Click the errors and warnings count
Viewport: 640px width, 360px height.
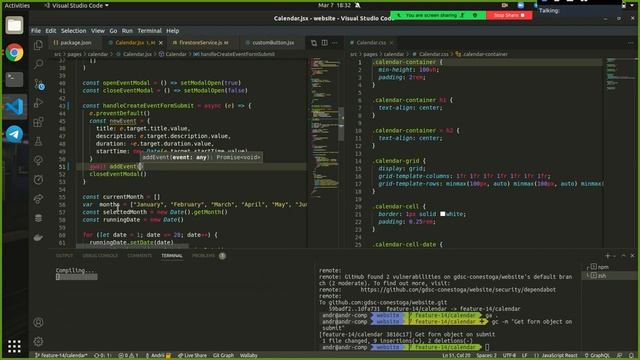click(x=128, y=356)
